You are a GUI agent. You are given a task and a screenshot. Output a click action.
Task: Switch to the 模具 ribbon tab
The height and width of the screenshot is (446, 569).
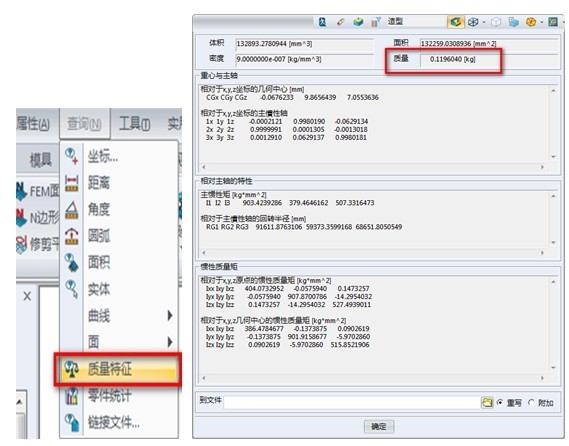(40, 160)
